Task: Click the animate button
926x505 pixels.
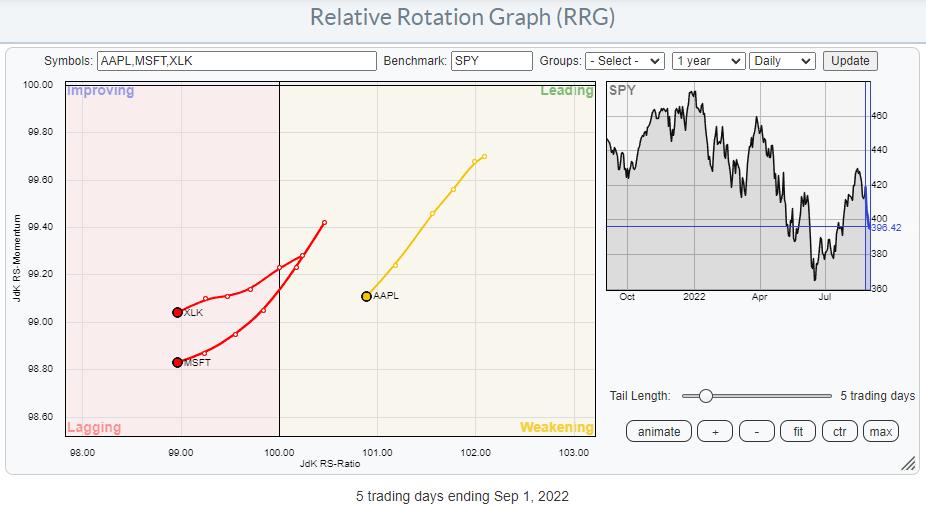Action: pos(659,431)
